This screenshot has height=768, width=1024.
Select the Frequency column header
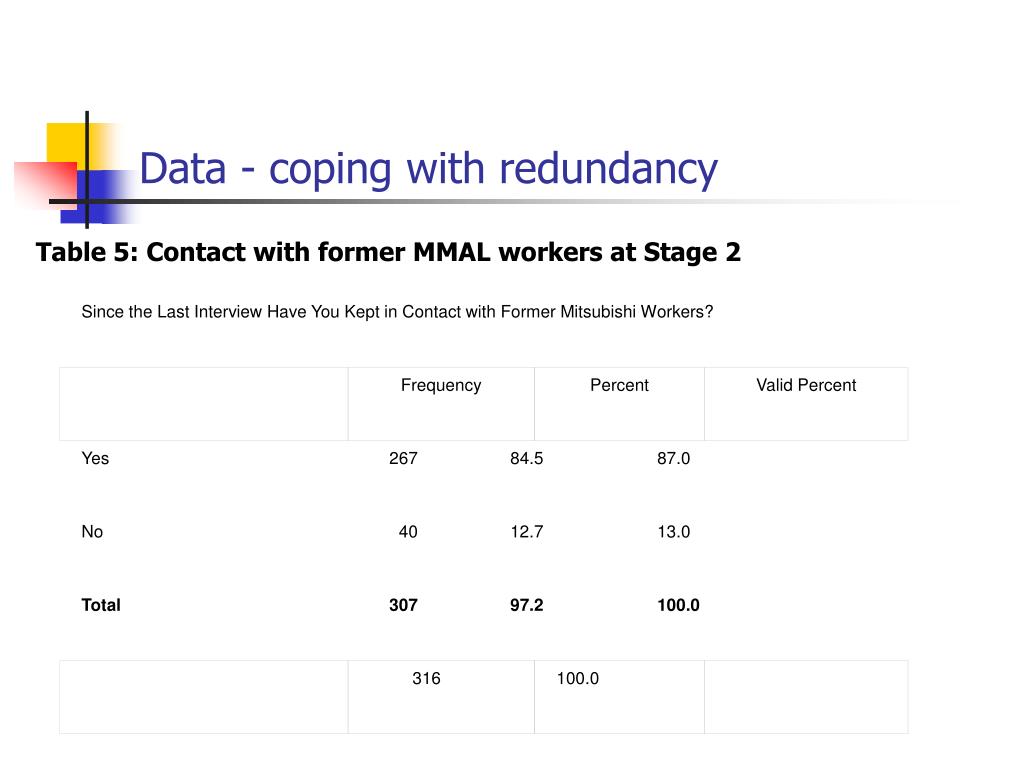tap(441, 385)
